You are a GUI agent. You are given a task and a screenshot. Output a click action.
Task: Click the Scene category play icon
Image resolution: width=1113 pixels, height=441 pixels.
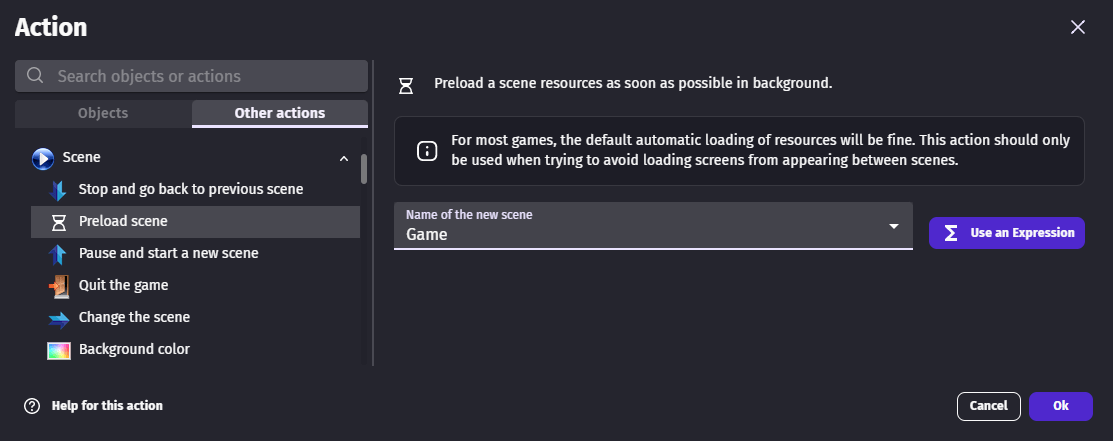click(x=43, y=158)
